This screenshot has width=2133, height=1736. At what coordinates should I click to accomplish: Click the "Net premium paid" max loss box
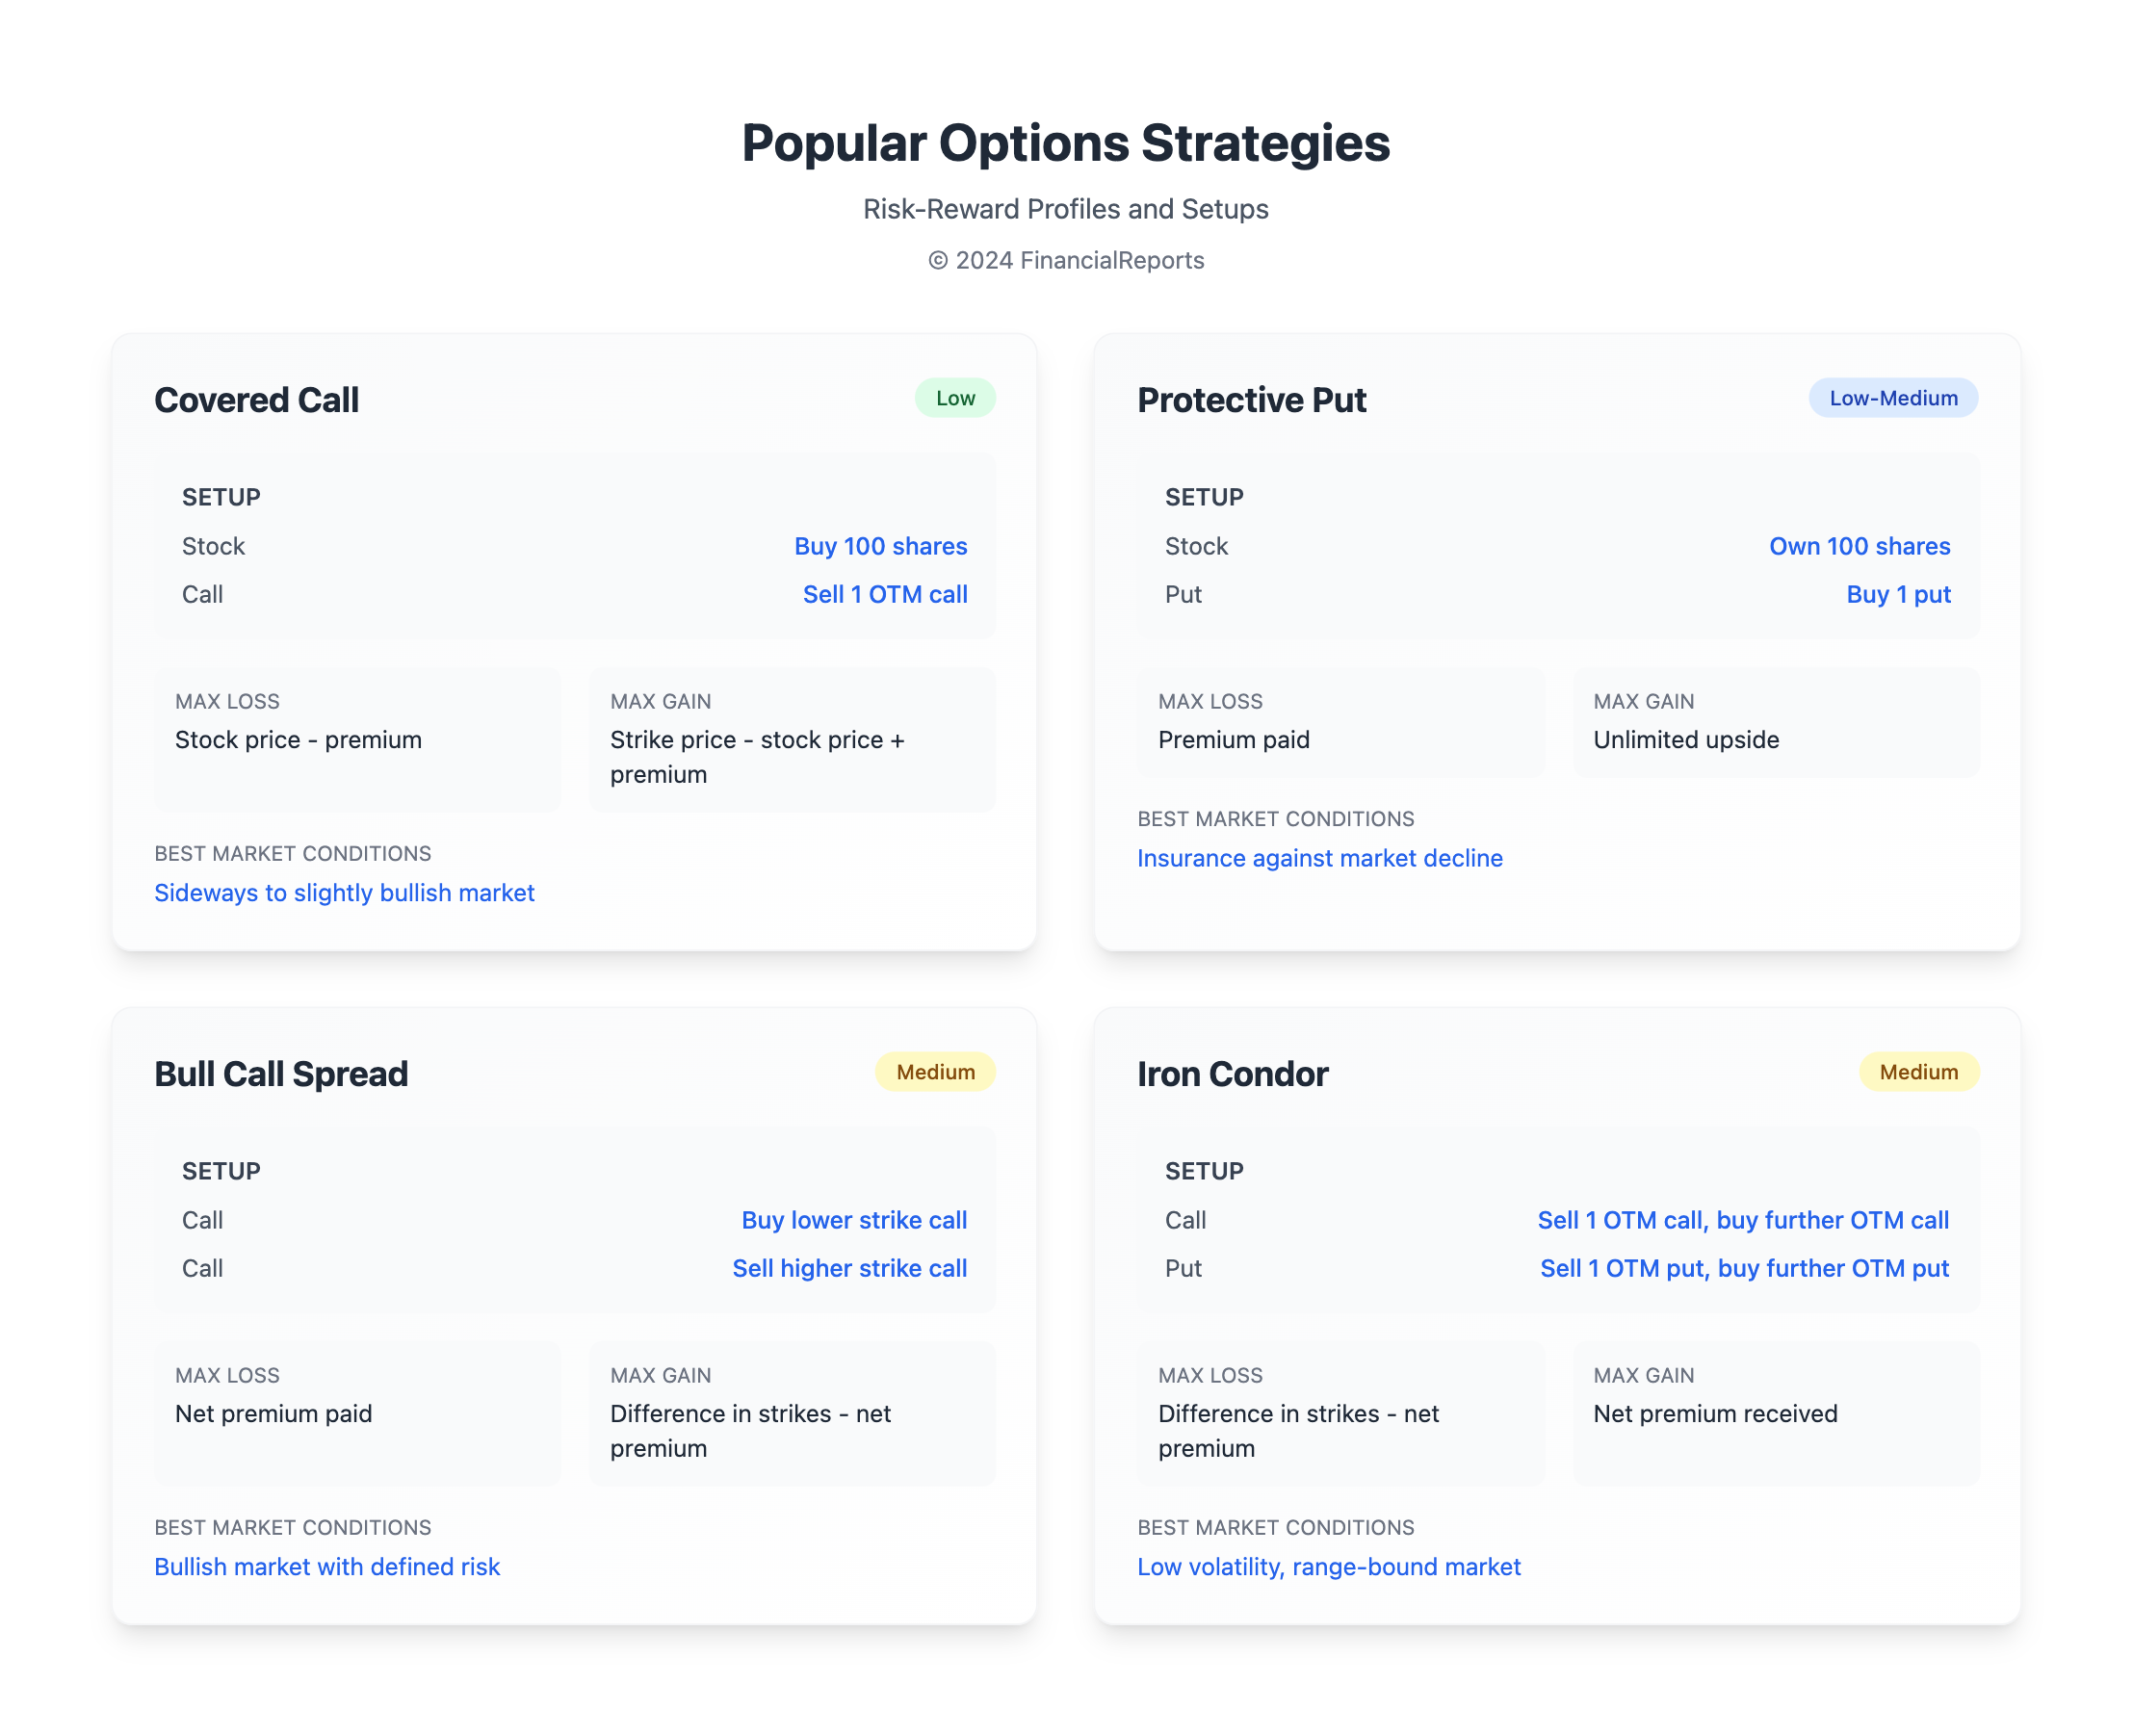coord(357,1412)
